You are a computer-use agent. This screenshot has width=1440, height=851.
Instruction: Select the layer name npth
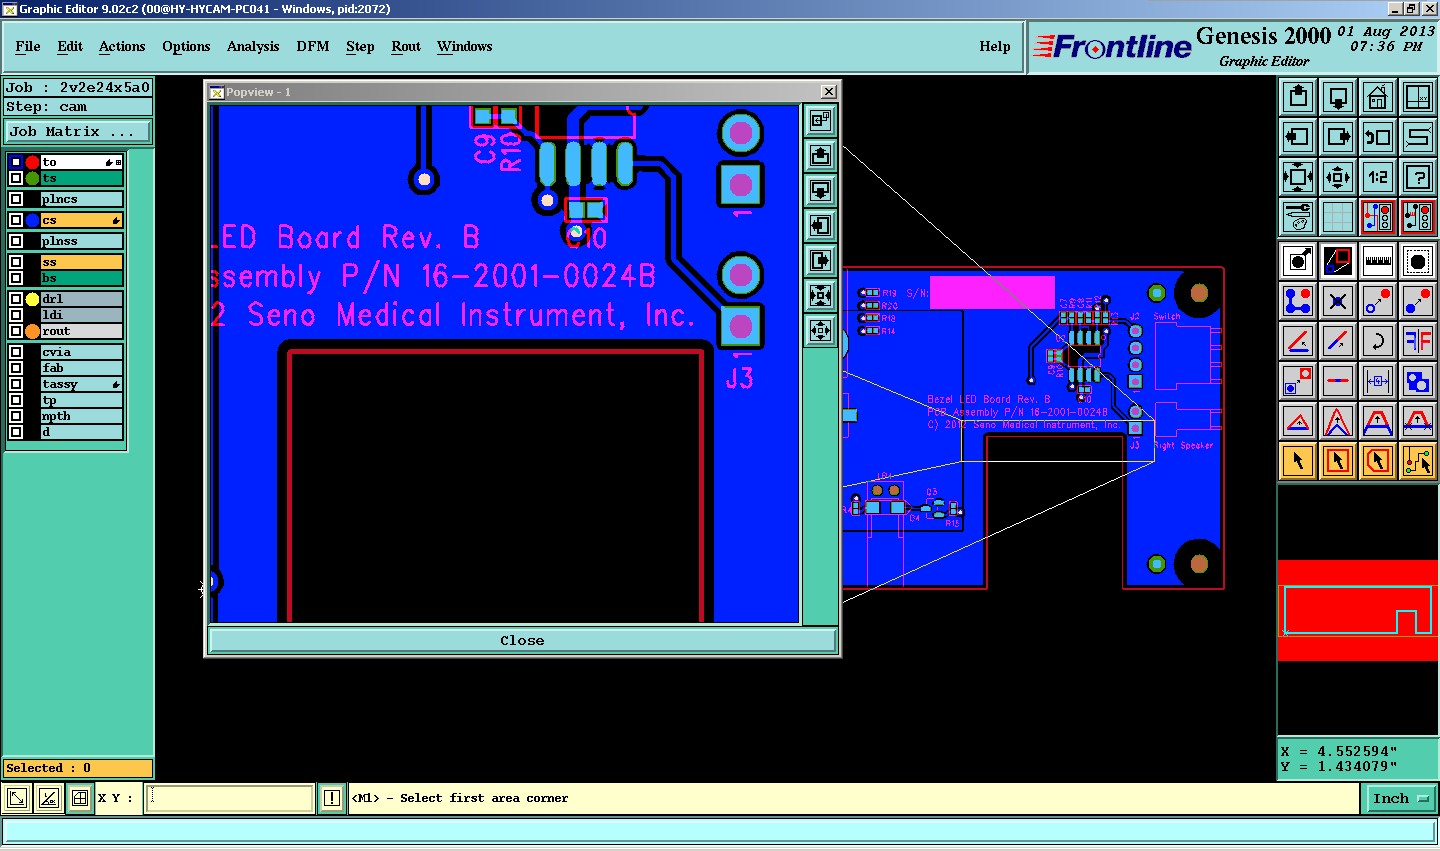click(x=82, y=416)
